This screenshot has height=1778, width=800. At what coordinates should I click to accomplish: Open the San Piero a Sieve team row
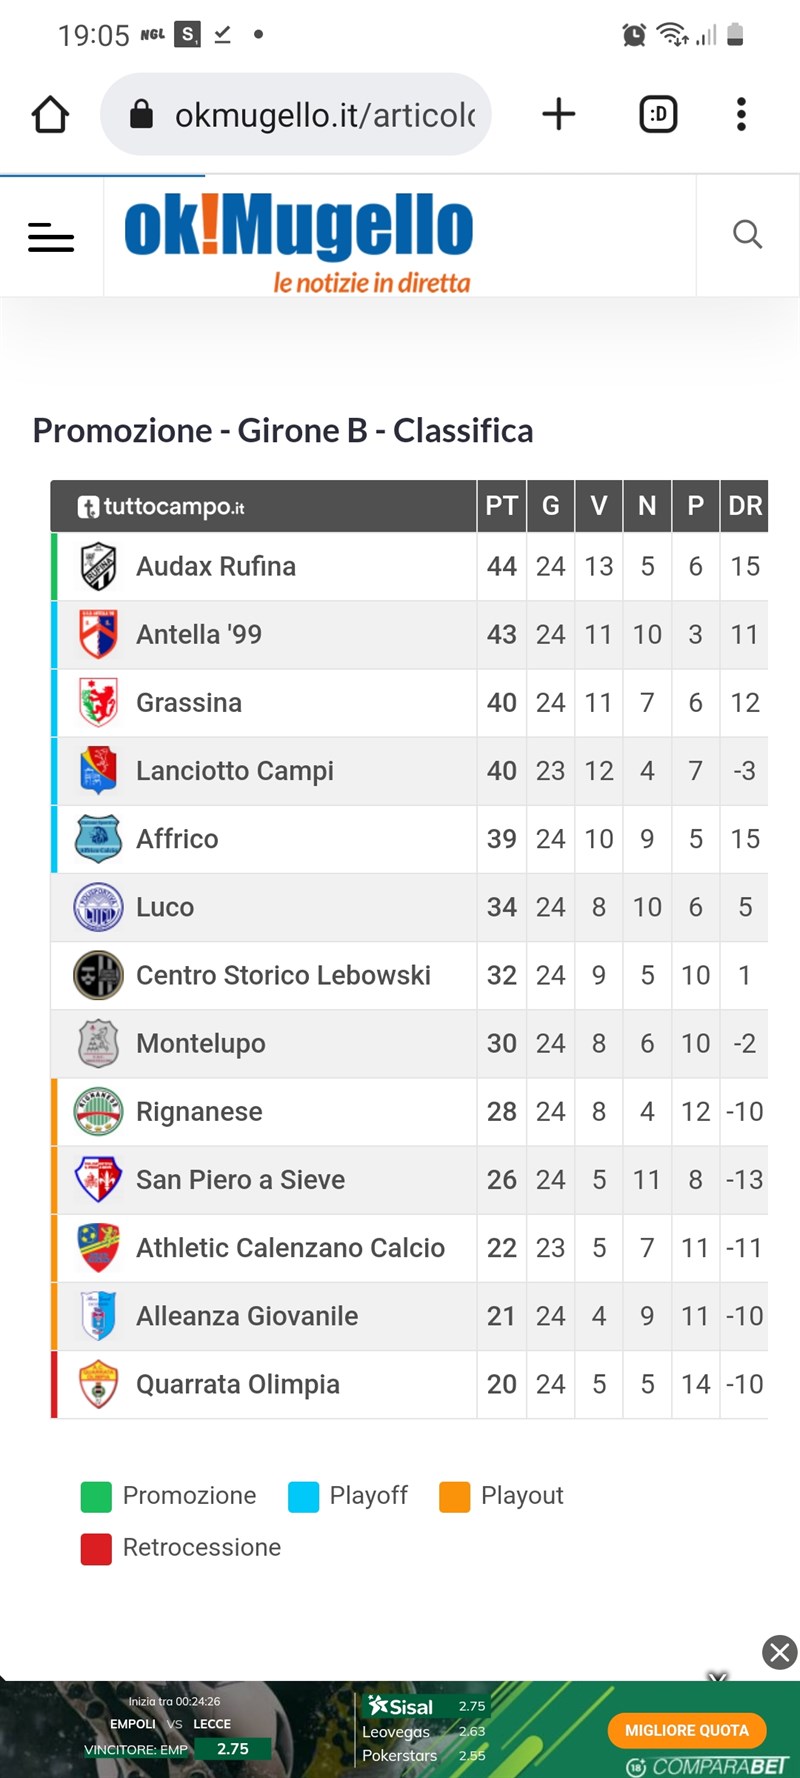click(240, 1180)
